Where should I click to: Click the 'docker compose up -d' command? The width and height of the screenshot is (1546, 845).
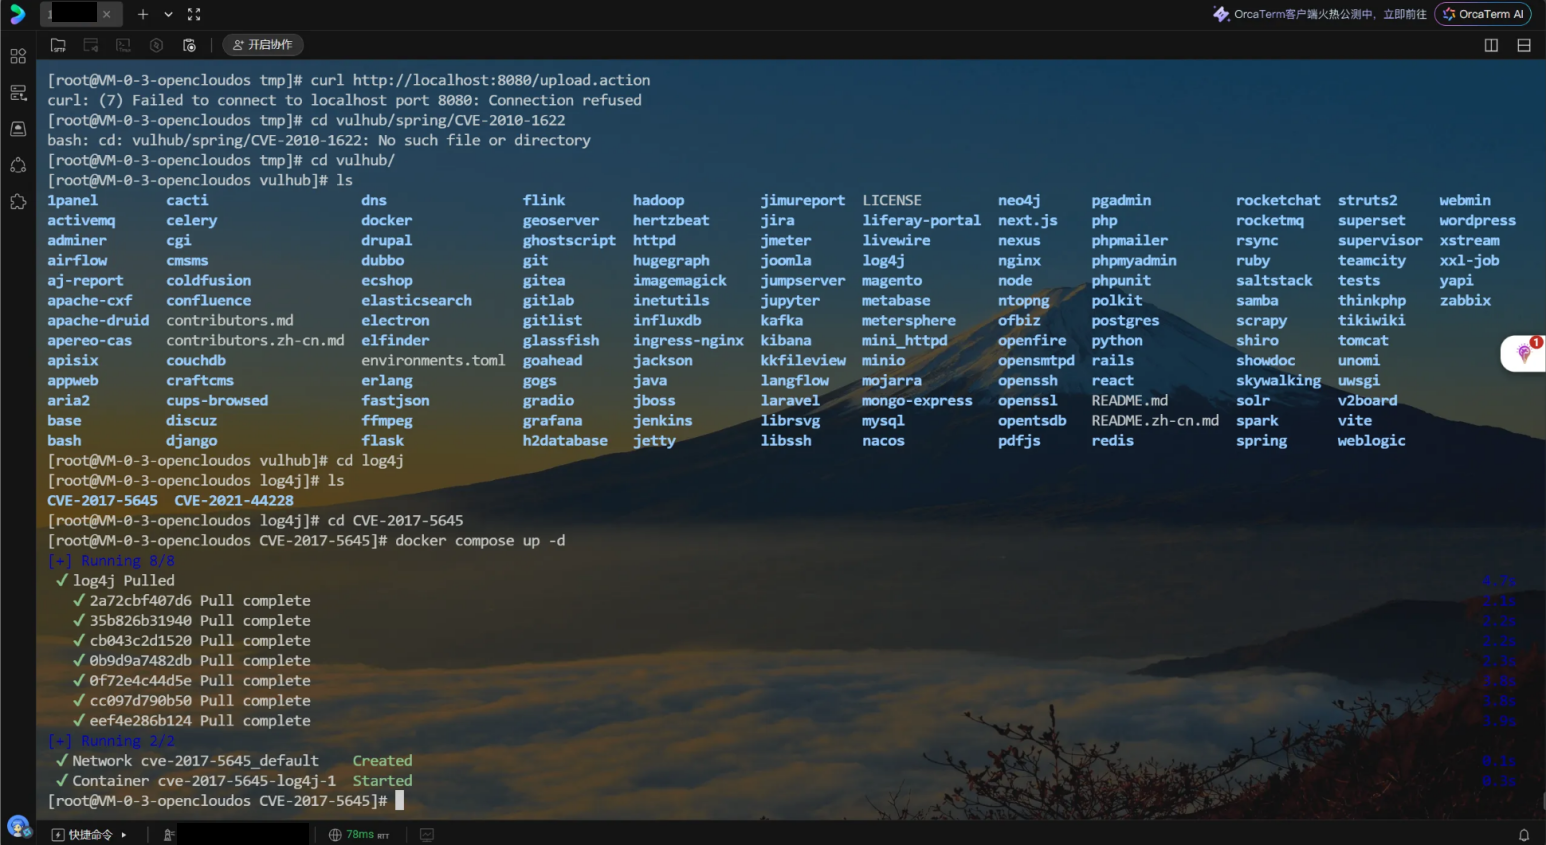(480, 540)
